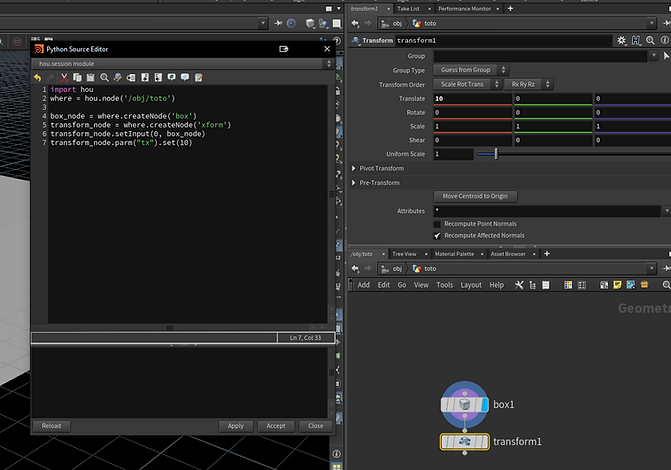
Task: Click the find and replace icon
Action: [x=117, y=77]
